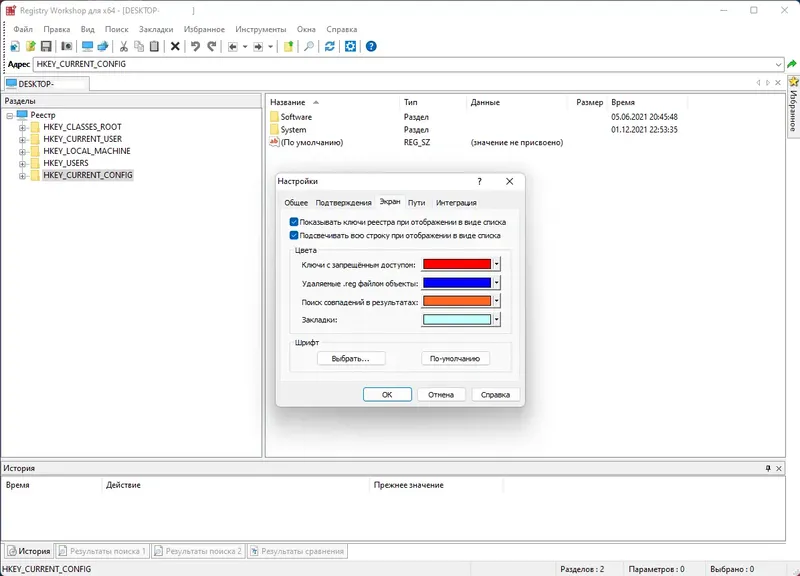The width and height of the screenshot is (800, 576).
Task: Click the Справка button in dialog
Action: (495, 394)
